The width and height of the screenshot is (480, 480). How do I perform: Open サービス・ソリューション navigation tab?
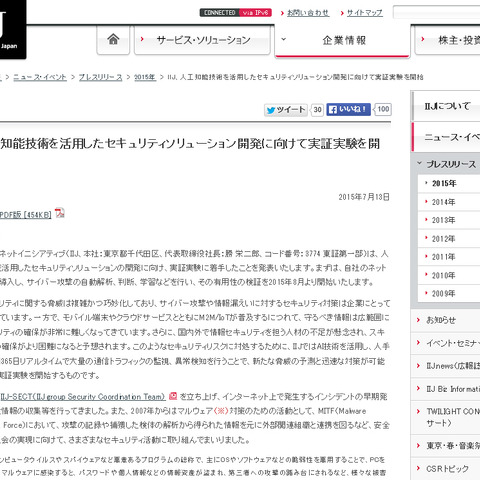[202, 40]
